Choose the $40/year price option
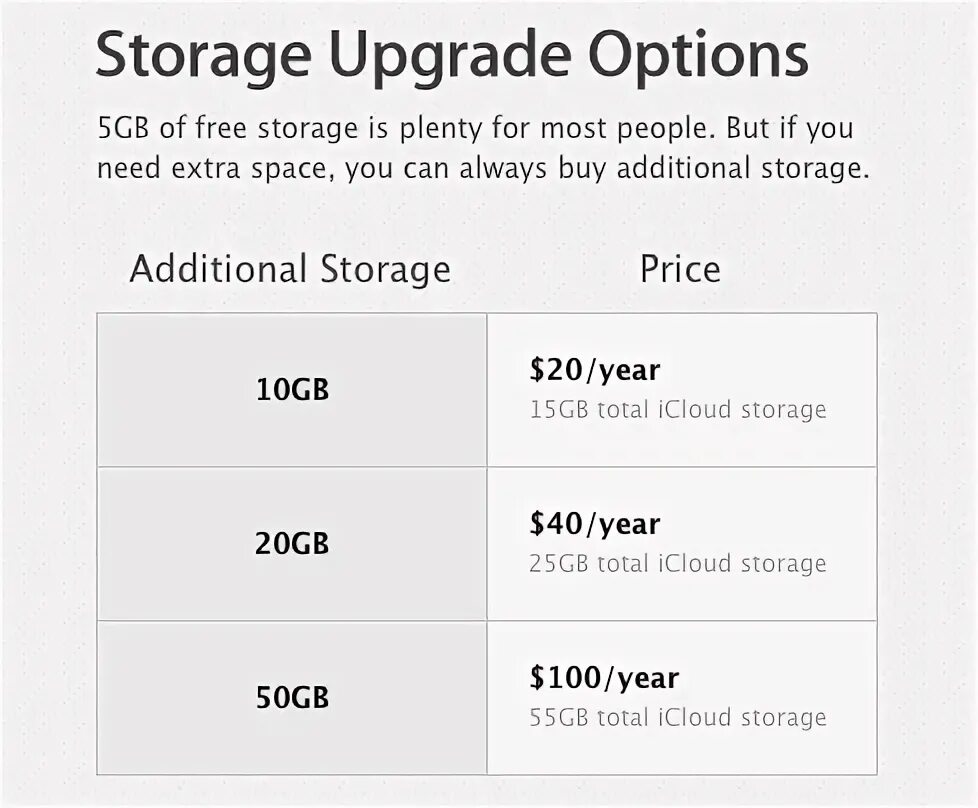Image resolution: width=978 pixels, height=808 pixels. (x=594, y=523)
